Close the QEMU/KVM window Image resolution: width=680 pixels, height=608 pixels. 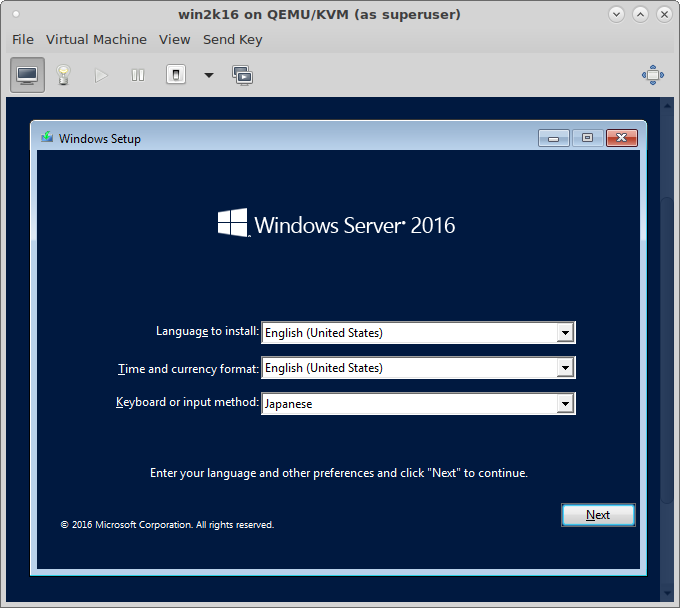coord(664,14)
